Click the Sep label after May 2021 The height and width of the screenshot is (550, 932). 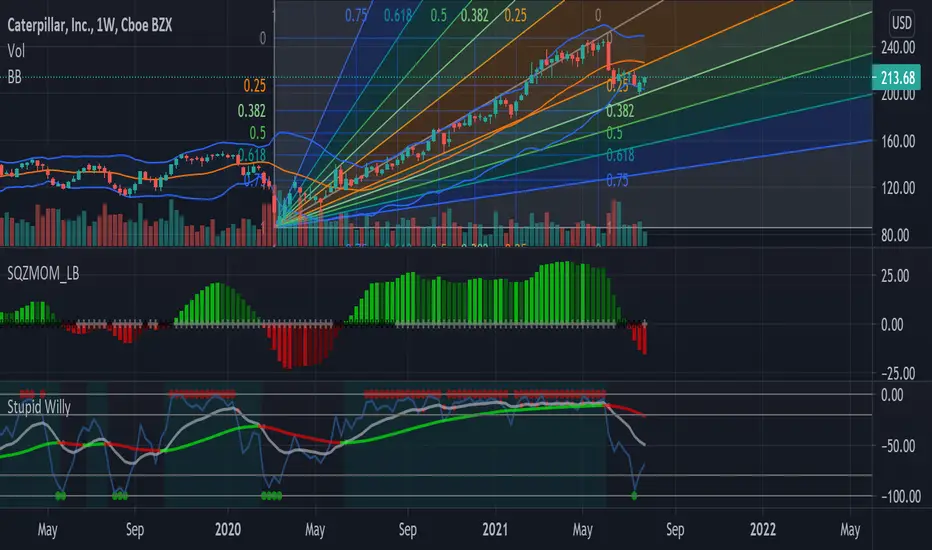675,529
